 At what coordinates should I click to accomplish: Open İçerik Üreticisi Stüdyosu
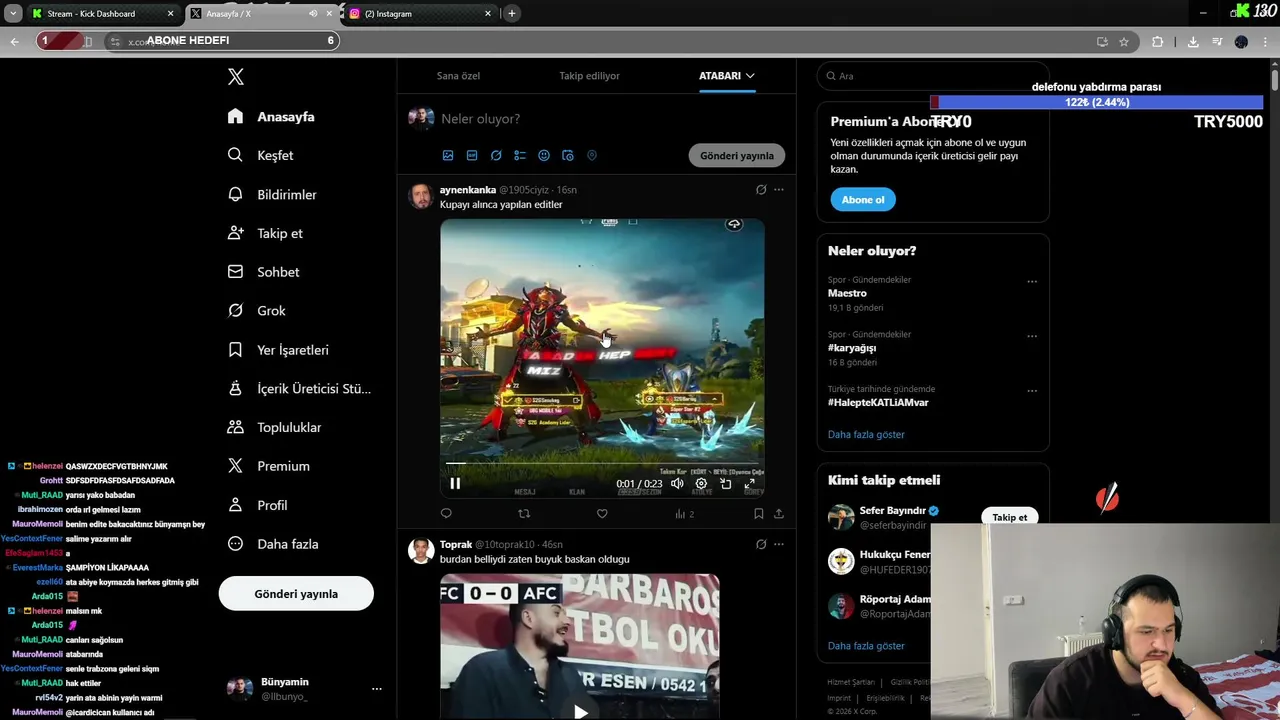pos(299,388)
